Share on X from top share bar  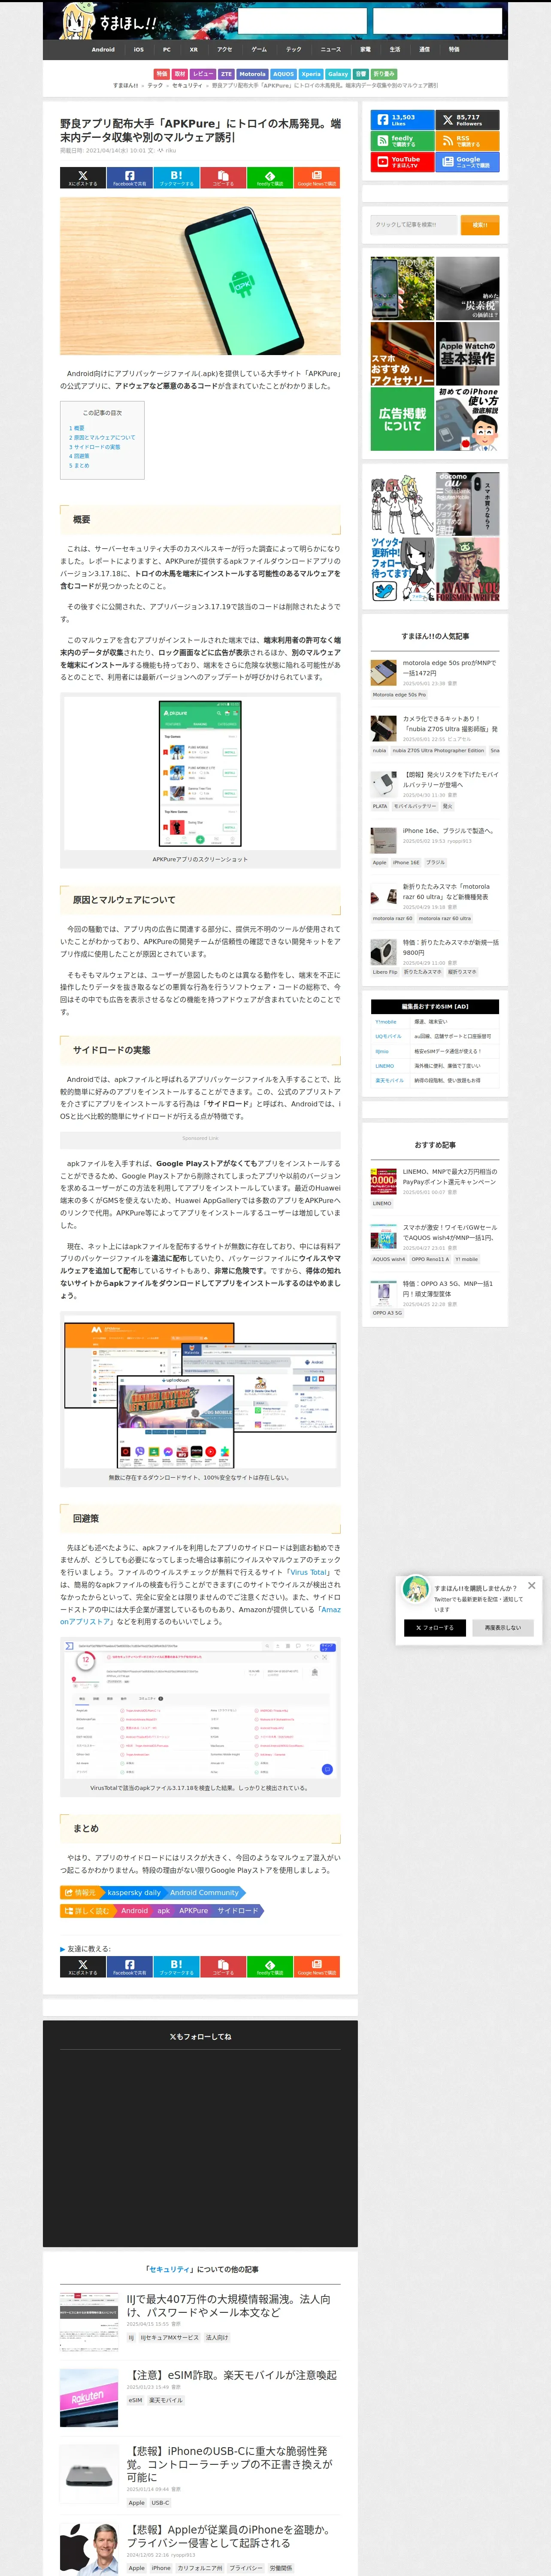82,179
